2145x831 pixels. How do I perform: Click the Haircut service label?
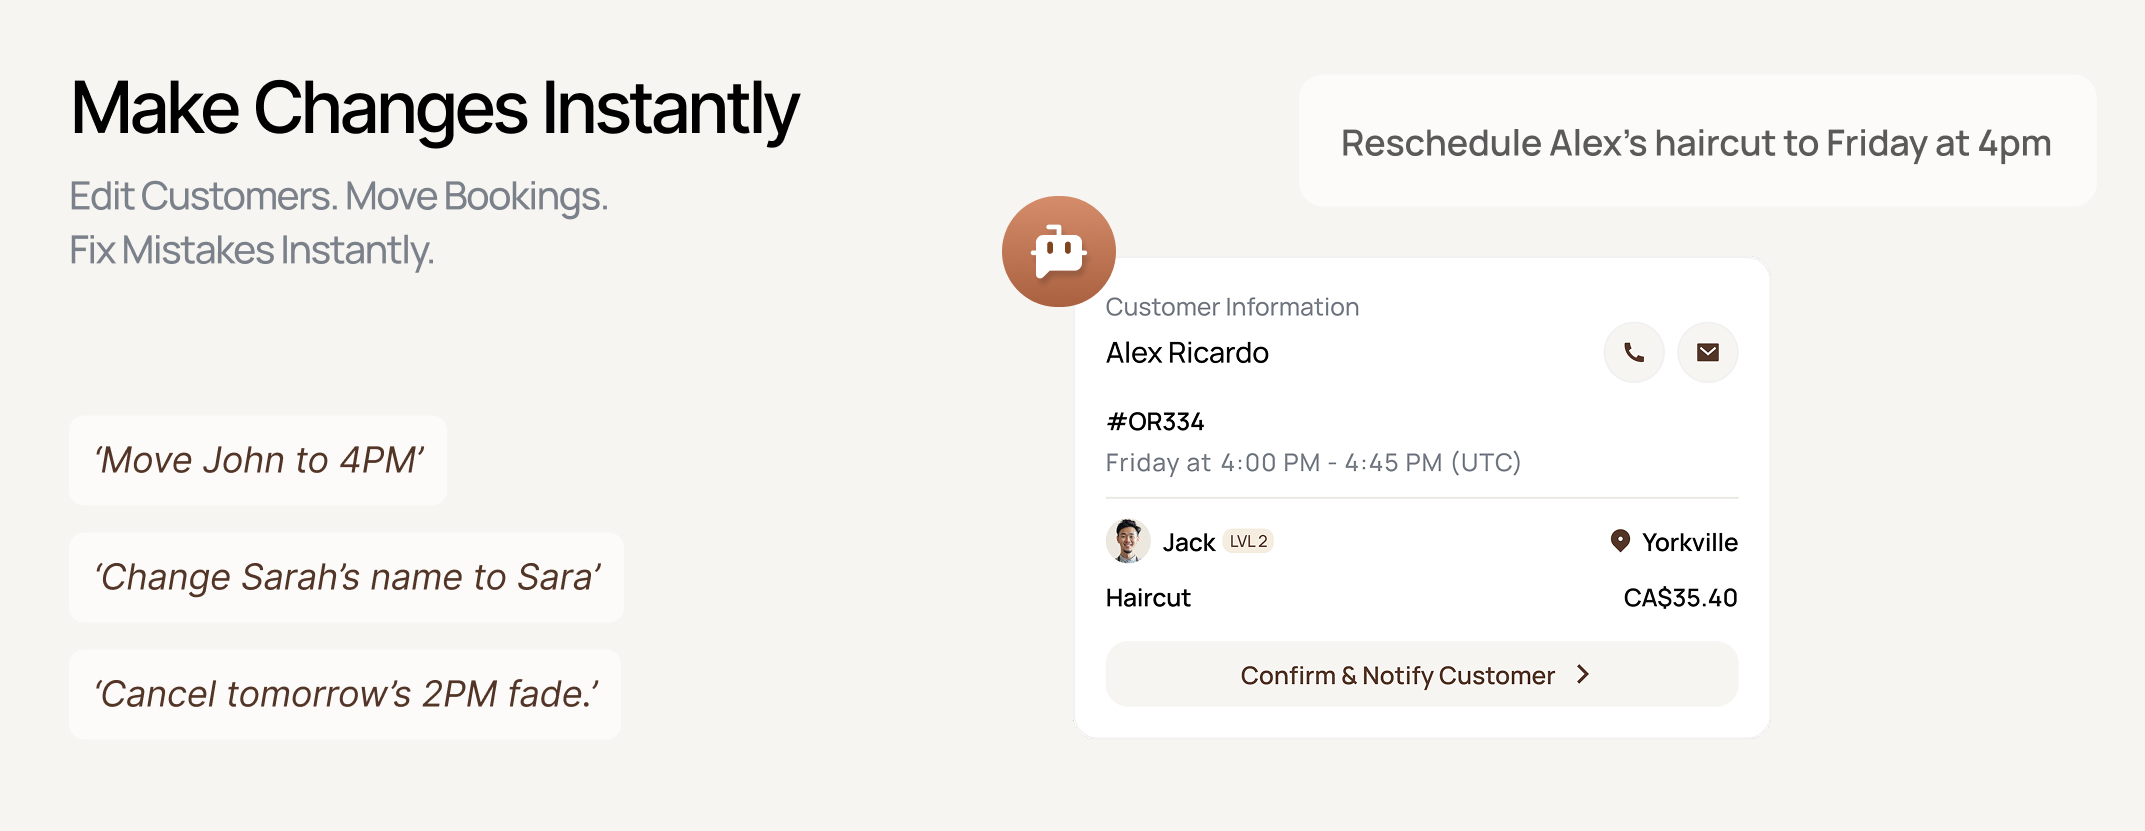click(1148, 598)
